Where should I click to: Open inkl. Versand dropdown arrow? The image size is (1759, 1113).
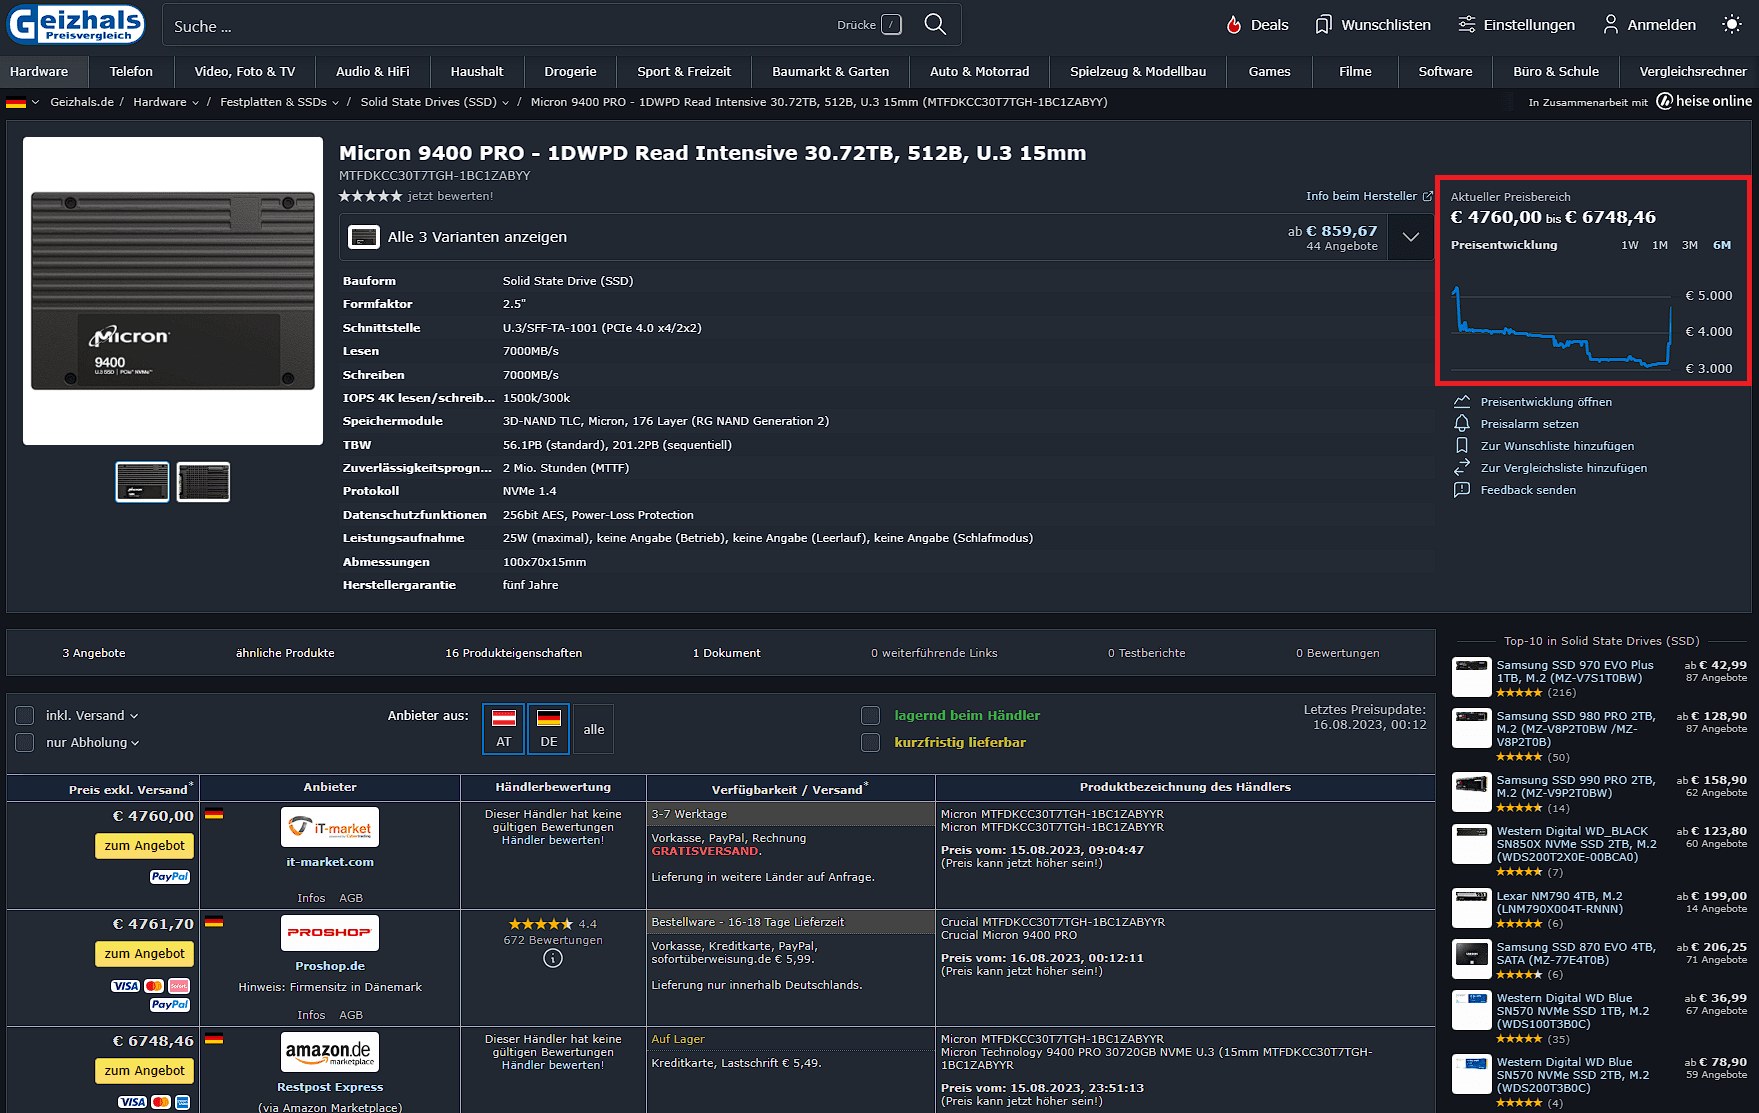[134, 717]
